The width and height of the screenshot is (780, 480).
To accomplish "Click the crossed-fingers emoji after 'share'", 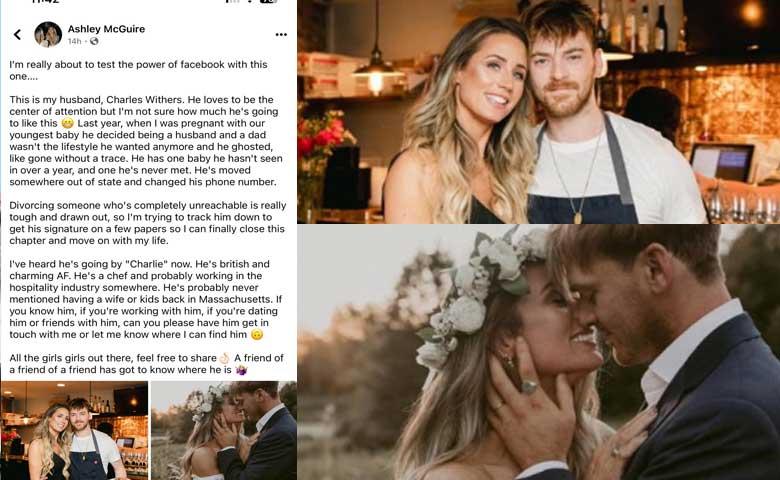I will (224, 358).
